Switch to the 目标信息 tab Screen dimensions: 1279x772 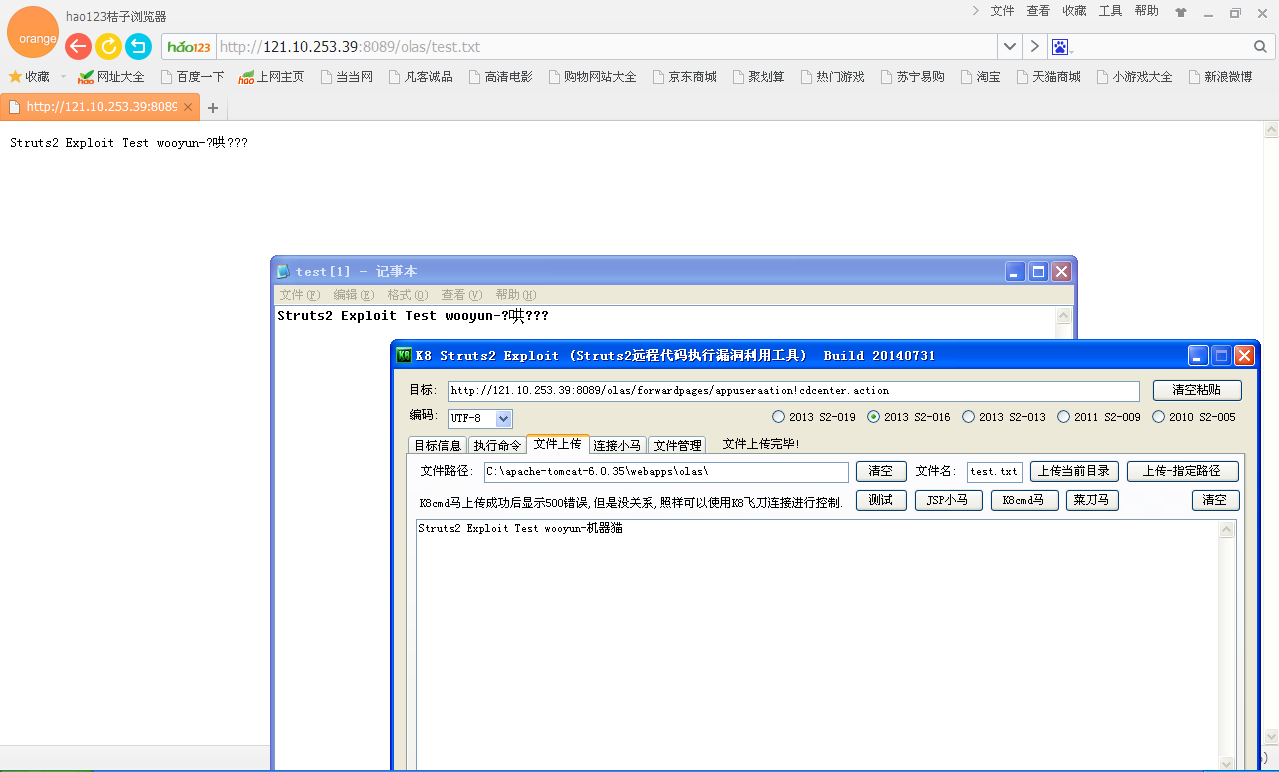tap(438, 445)
